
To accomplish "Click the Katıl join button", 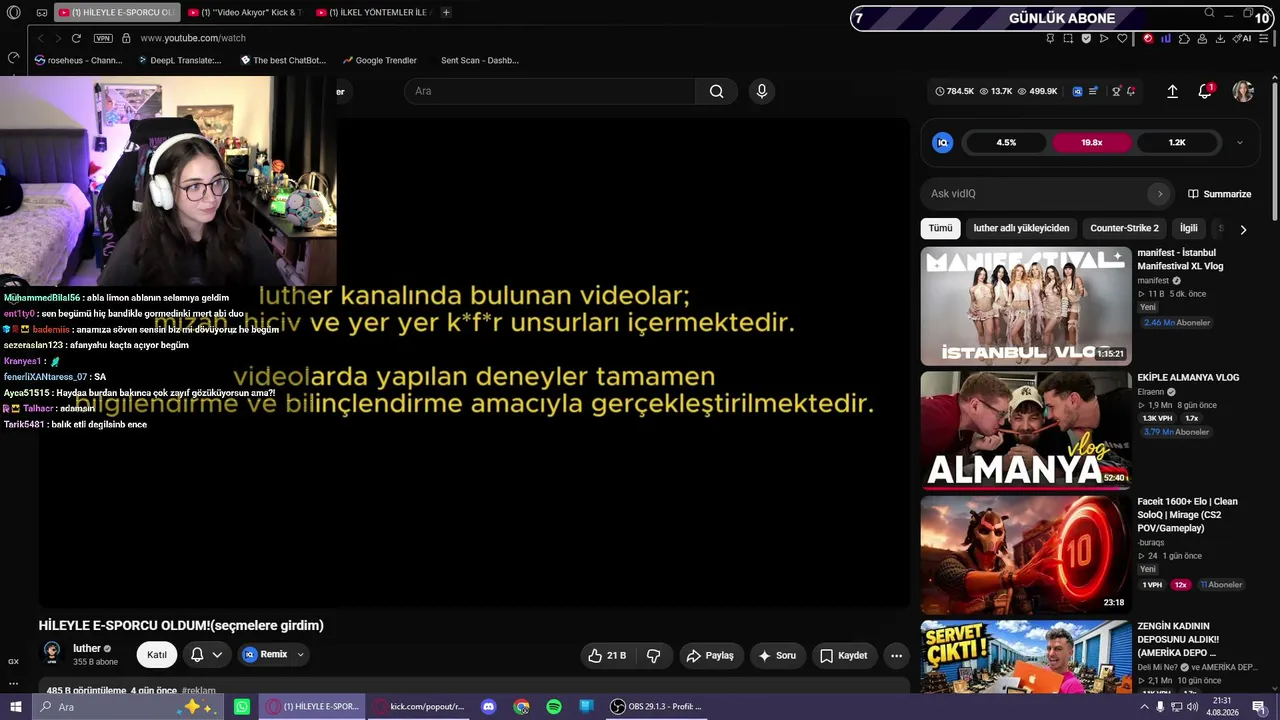I will (157, 655).
